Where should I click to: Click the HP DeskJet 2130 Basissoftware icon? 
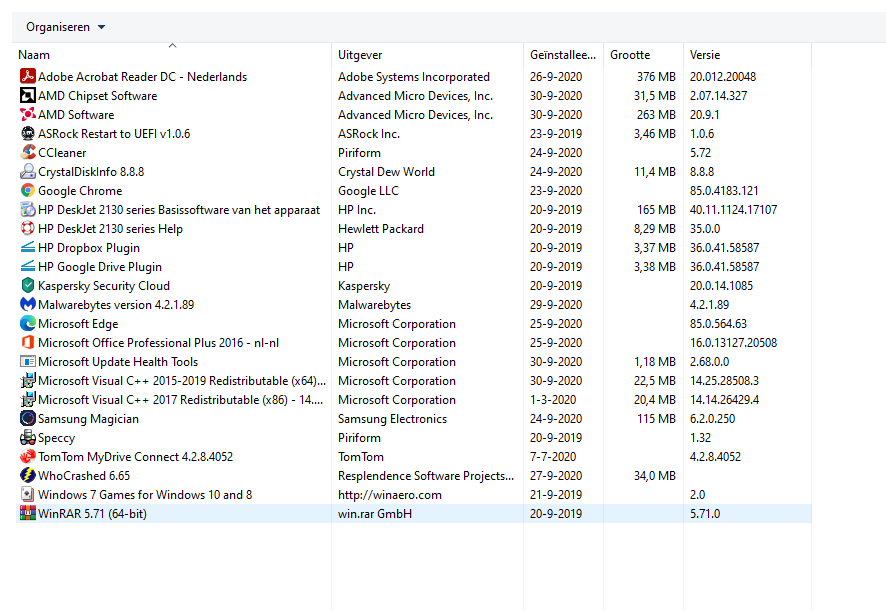click(28, 210)
